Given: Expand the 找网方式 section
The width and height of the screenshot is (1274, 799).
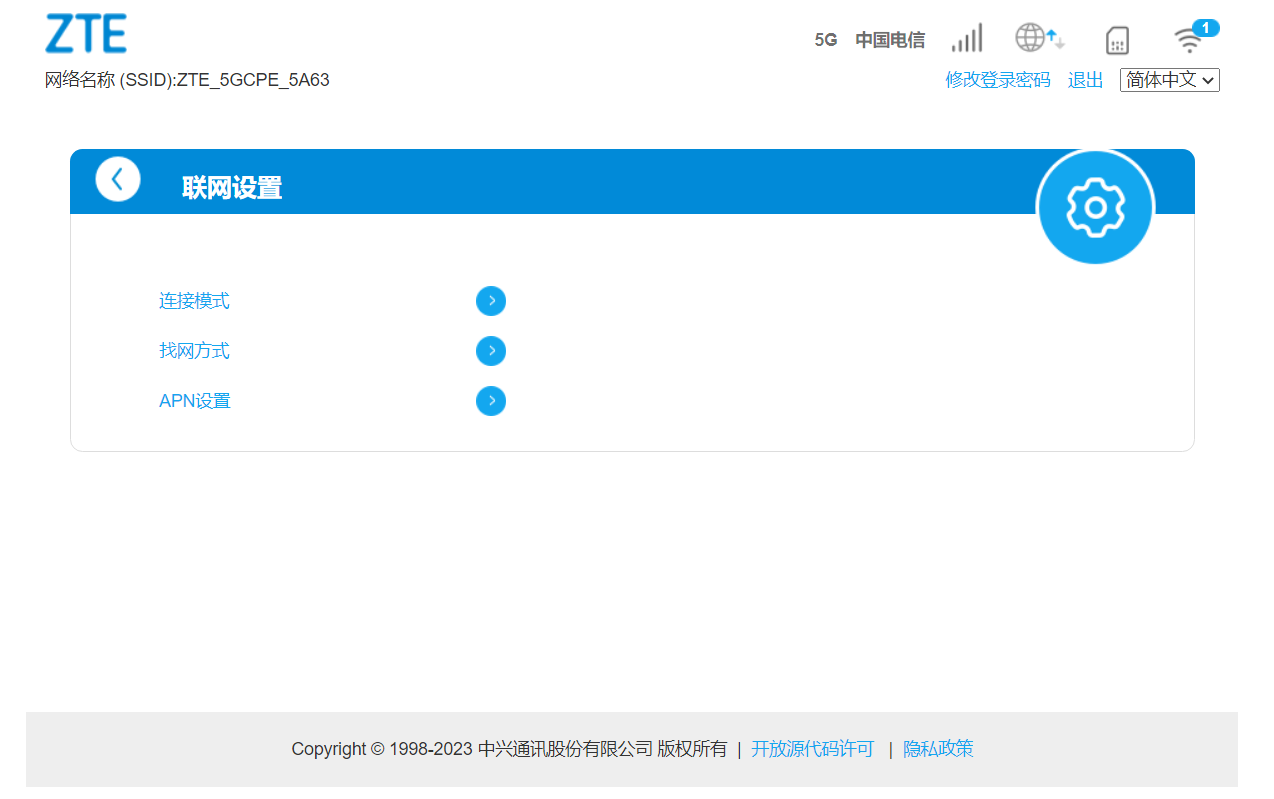Looking at the screenshot, I should point(491,350).
